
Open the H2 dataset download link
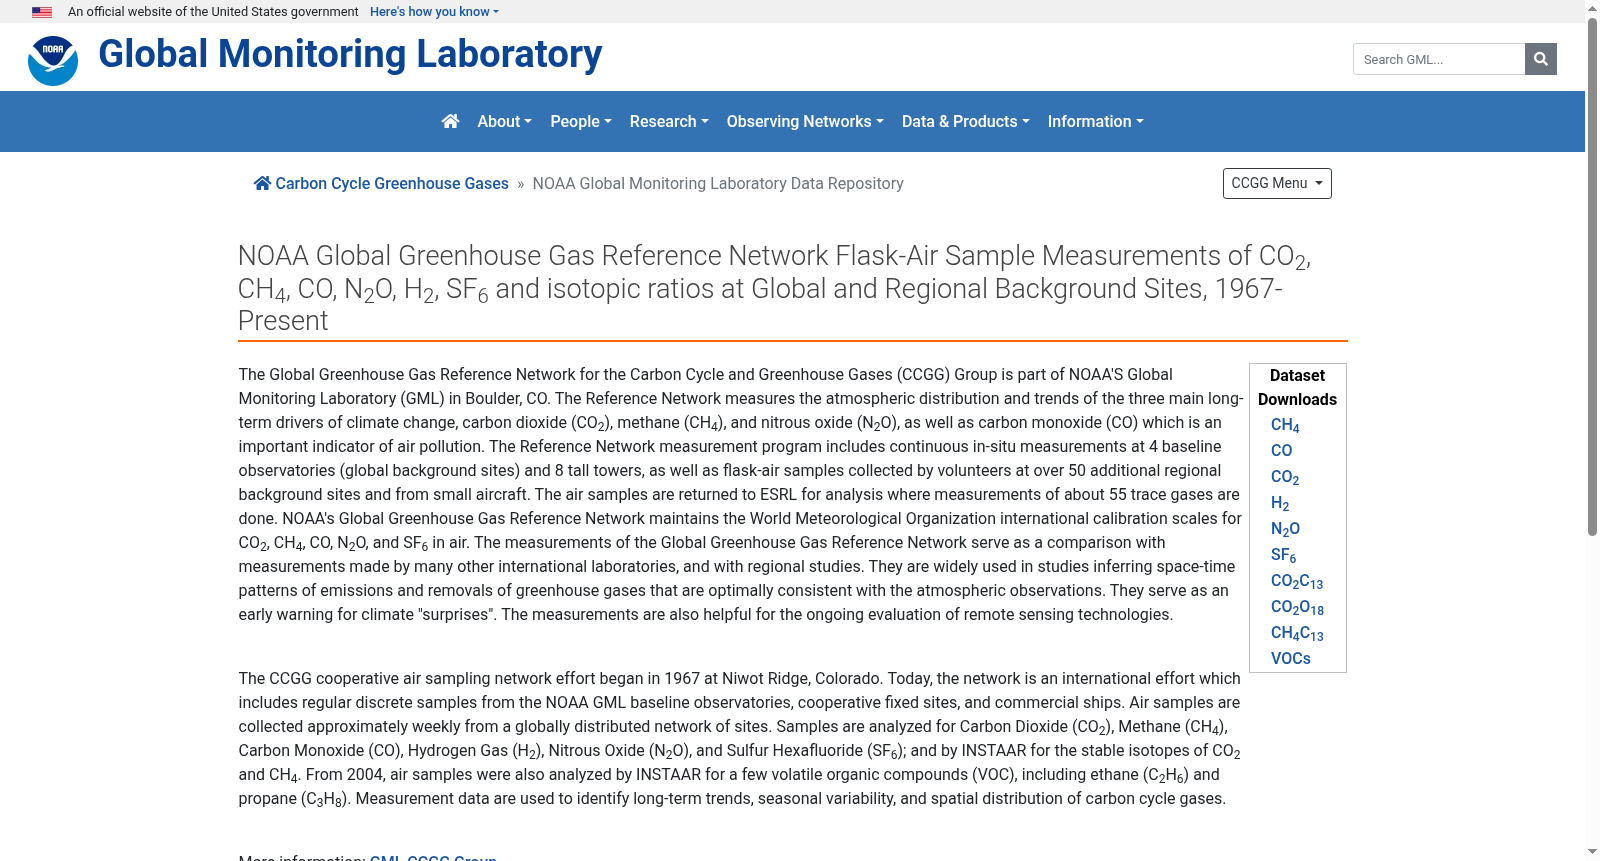tap(1280, 503)
